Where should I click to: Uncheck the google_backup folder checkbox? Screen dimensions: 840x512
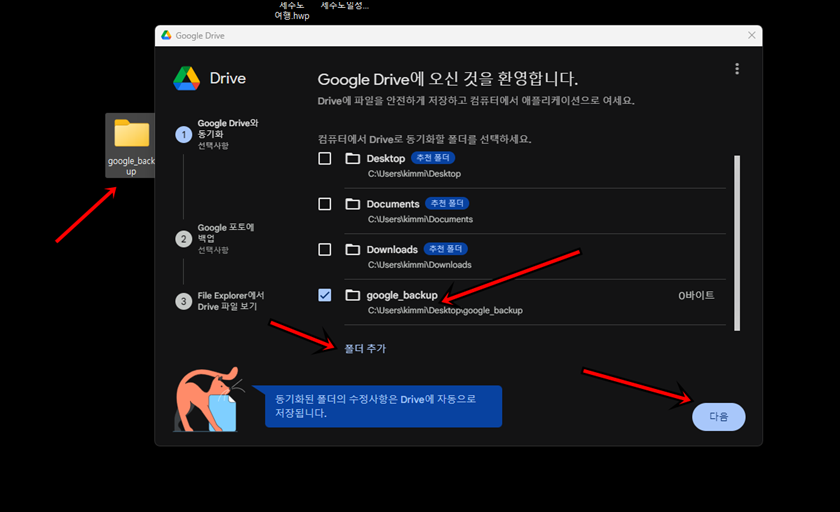point(325,295)
